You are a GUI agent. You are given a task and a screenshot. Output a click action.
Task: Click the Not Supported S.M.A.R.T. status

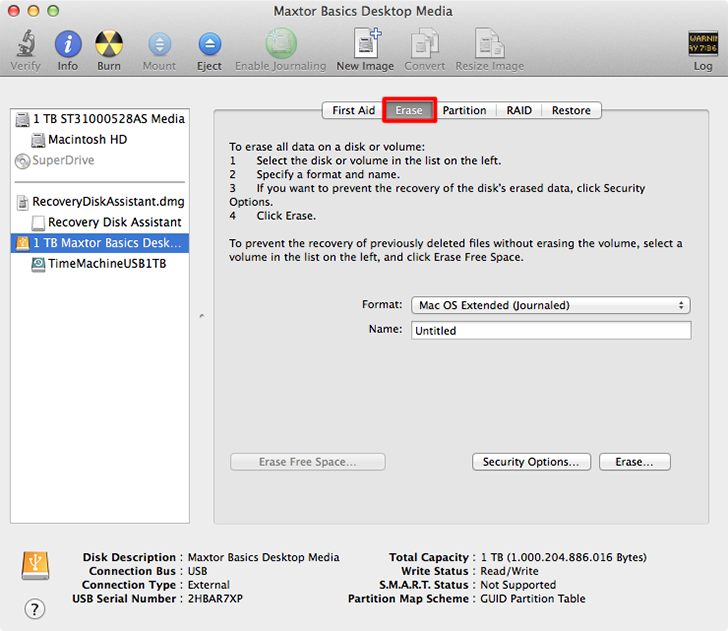[518, 585]
